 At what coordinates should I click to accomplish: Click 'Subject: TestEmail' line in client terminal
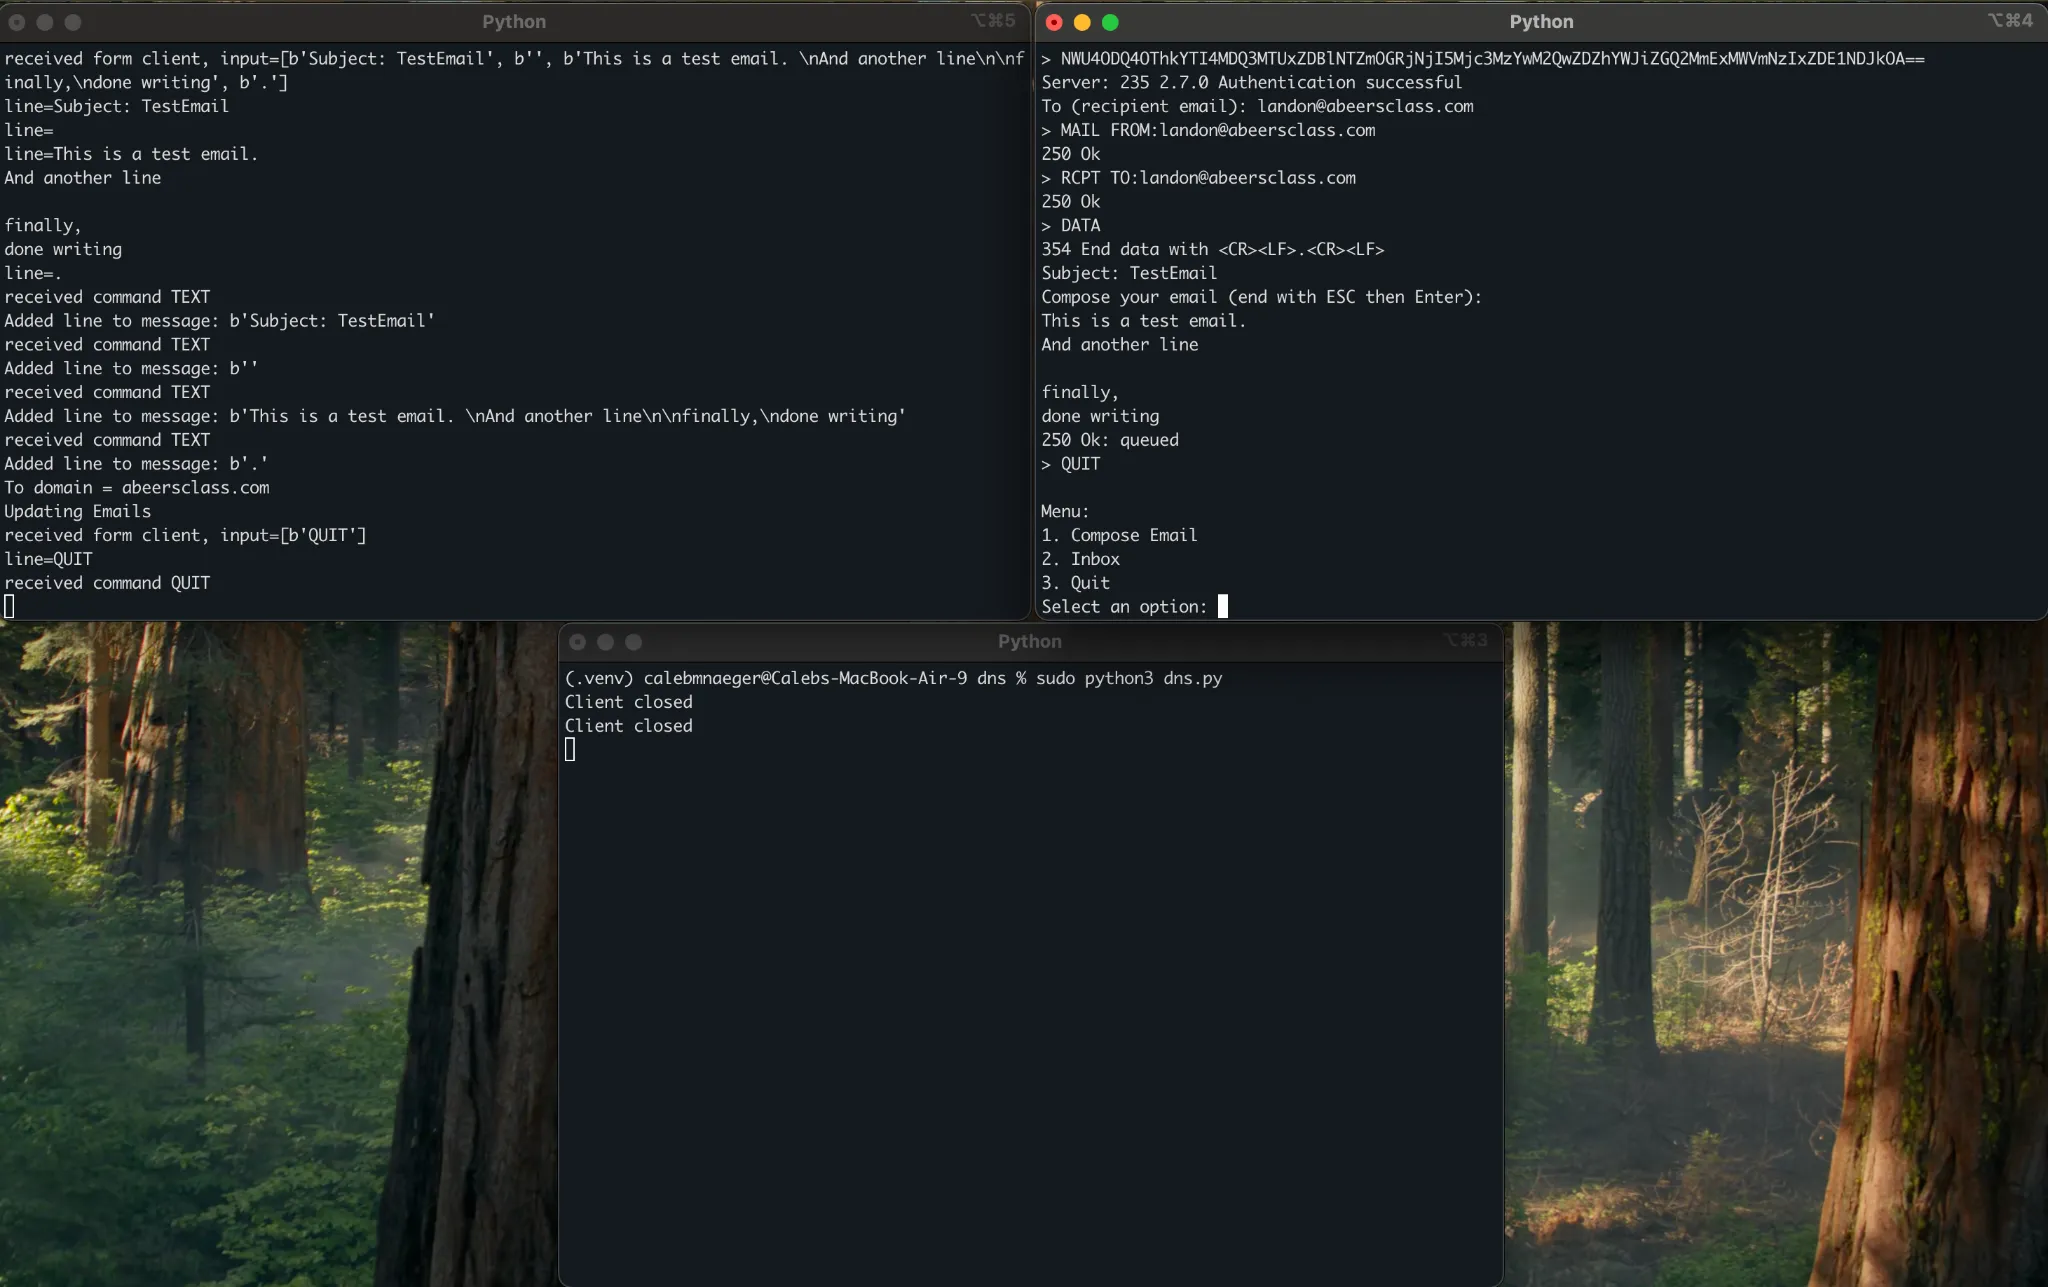(x=1129, y=273)
